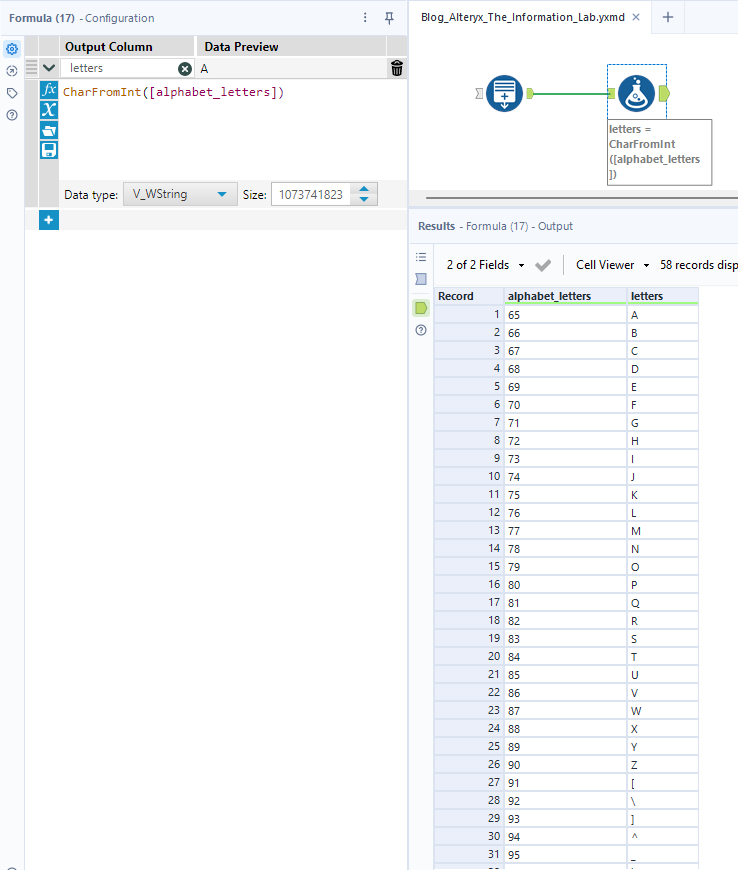Select the letter Z cell in results
This screenshot has width=738, height=870.
(x=663, y=765)
